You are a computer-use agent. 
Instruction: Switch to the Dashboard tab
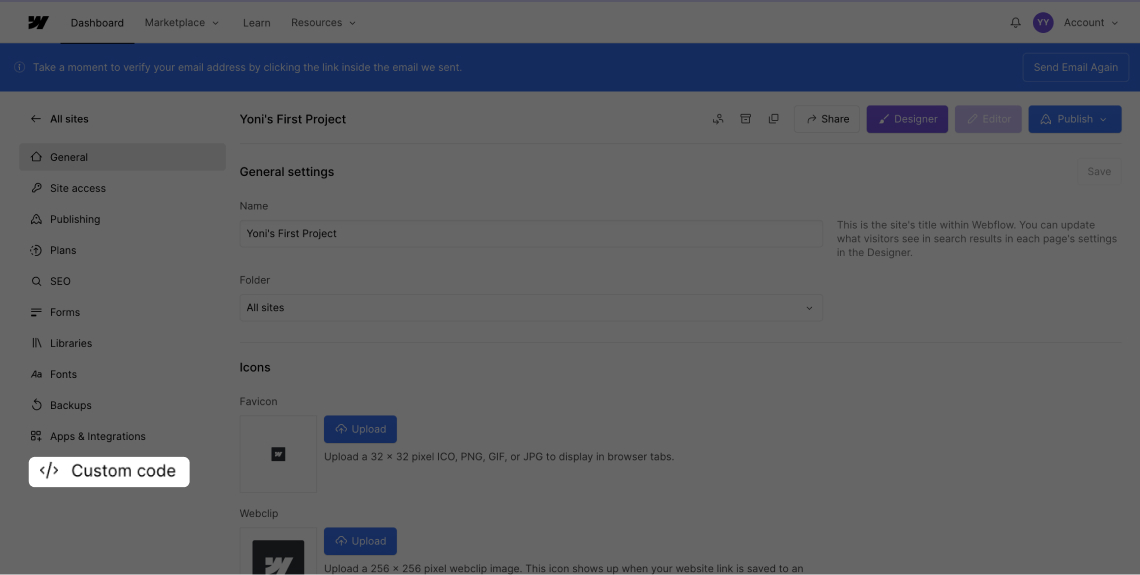[x=97, y=23]
